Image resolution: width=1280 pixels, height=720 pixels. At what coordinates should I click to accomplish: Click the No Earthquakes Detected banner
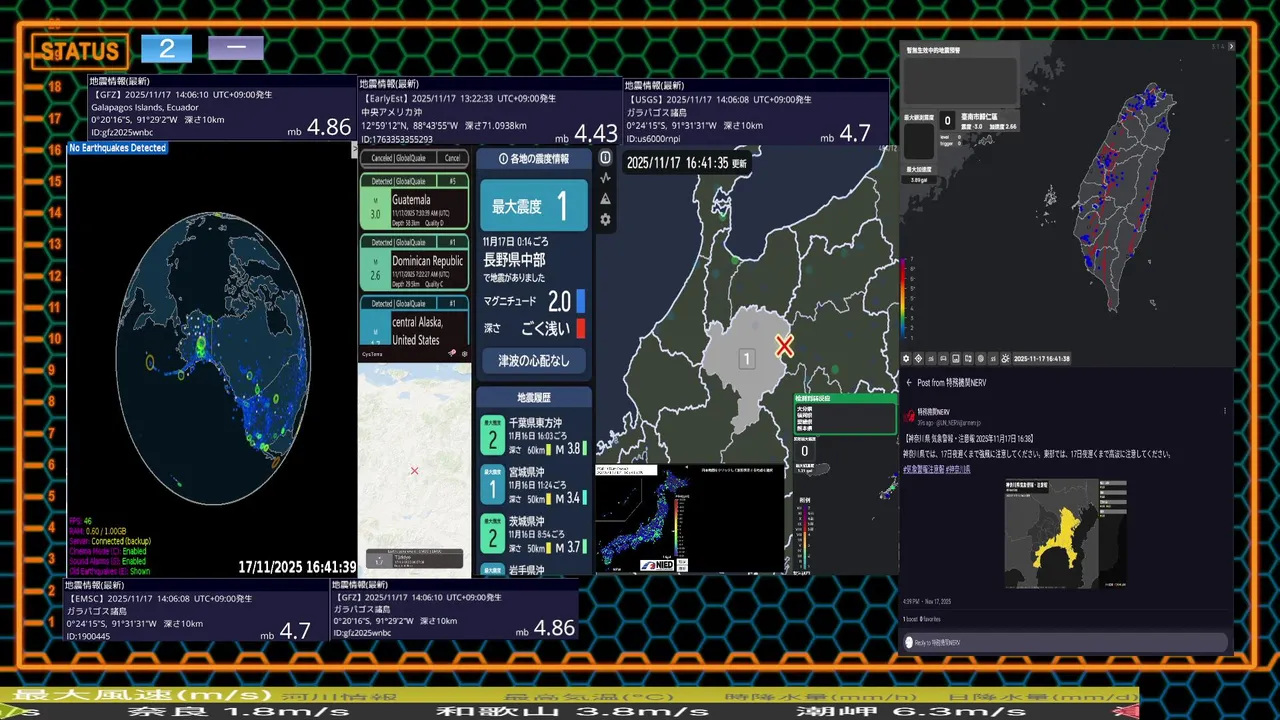coord(117,148)
